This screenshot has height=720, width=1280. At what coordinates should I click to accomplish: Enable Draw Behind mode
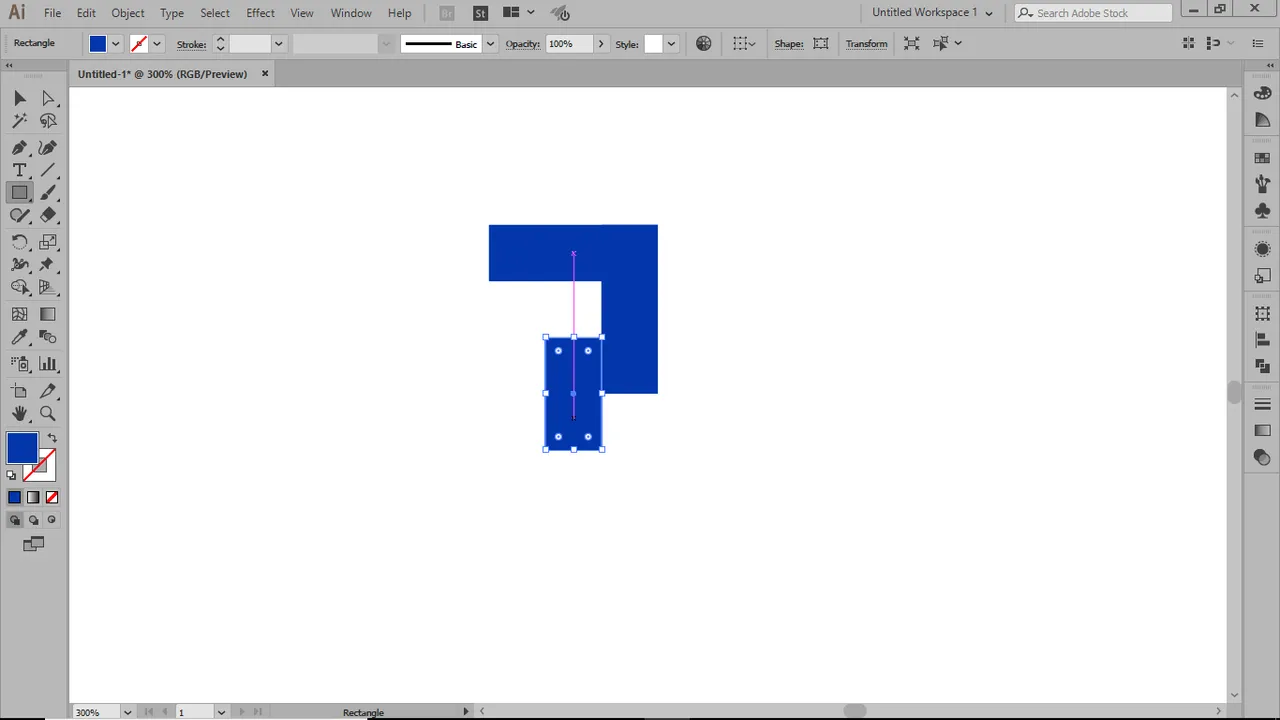click(x=33, y=520)
